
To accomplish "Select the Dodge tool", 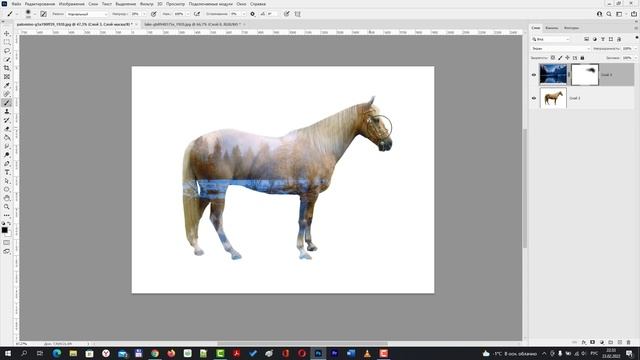I will tap(7, 155).
